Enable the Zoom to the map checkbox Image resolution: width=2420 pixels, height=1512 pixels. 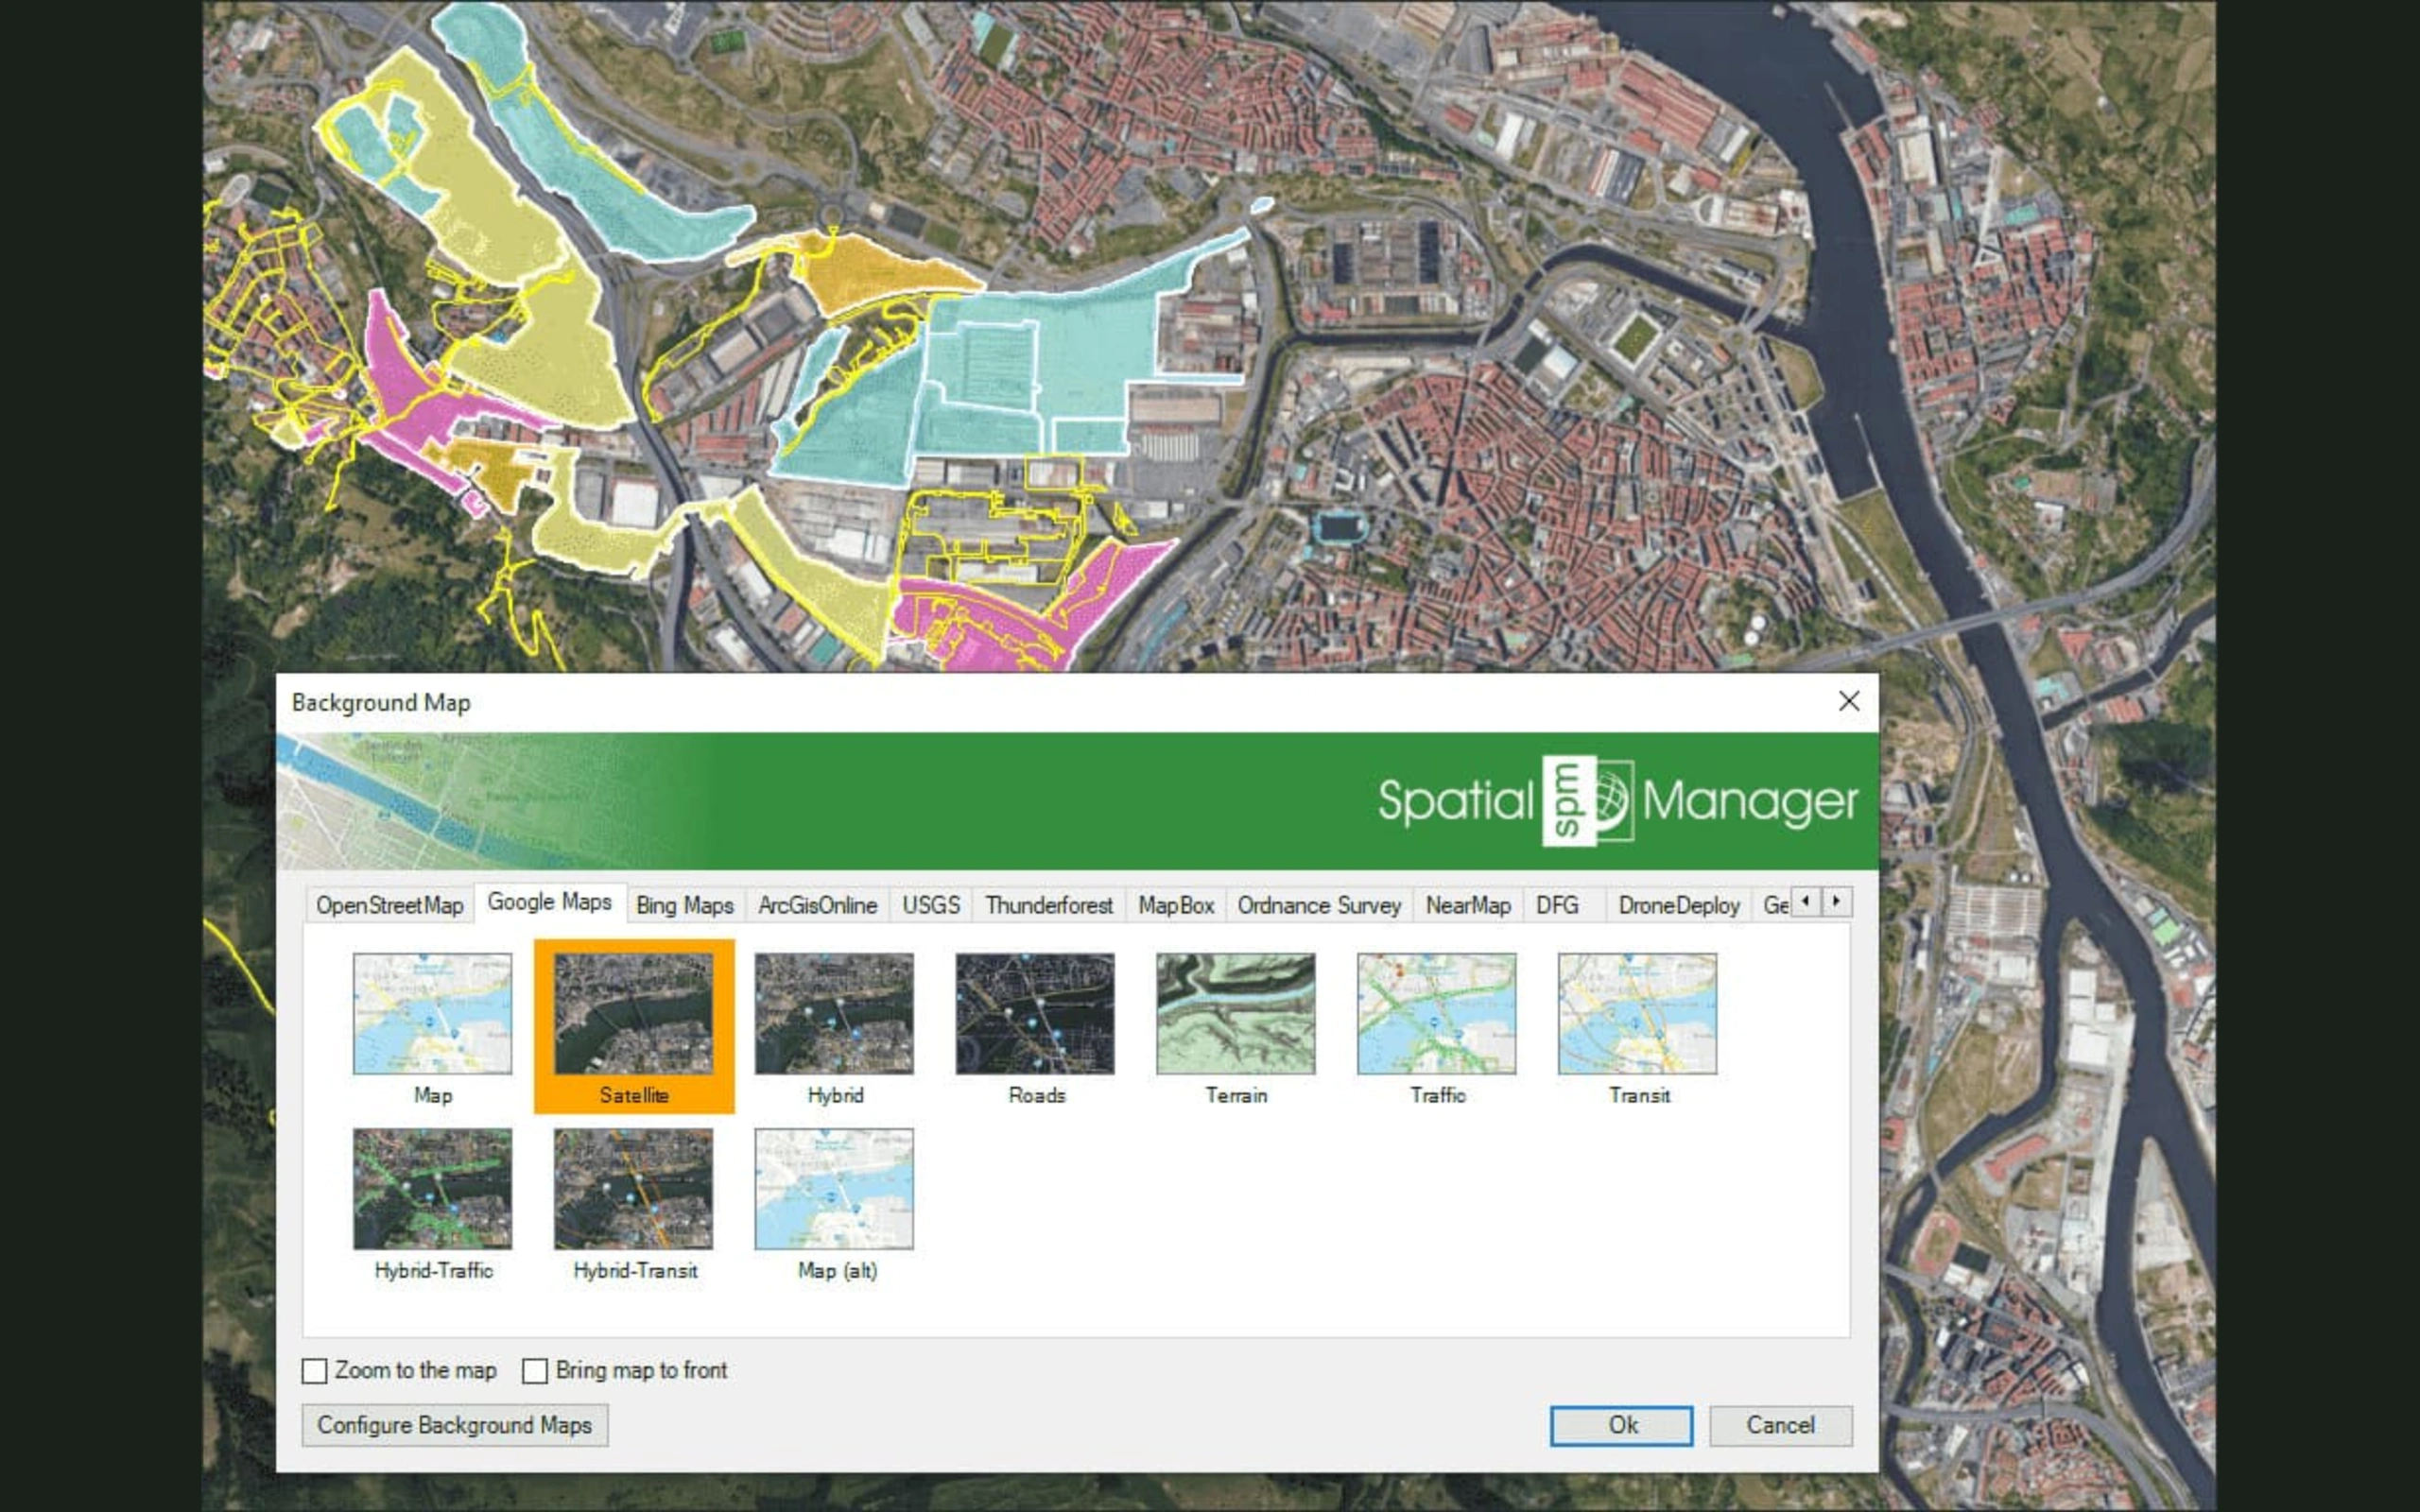314,1370
